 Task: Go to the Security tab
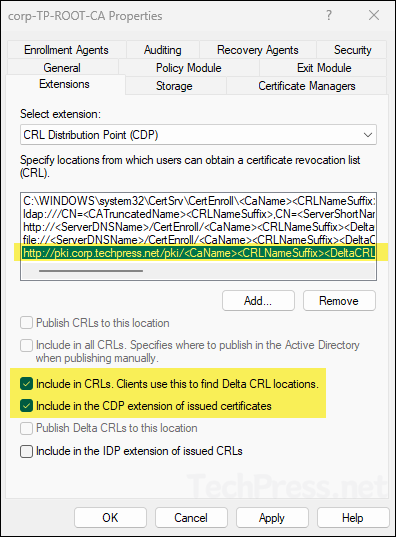tap(352, 50)
